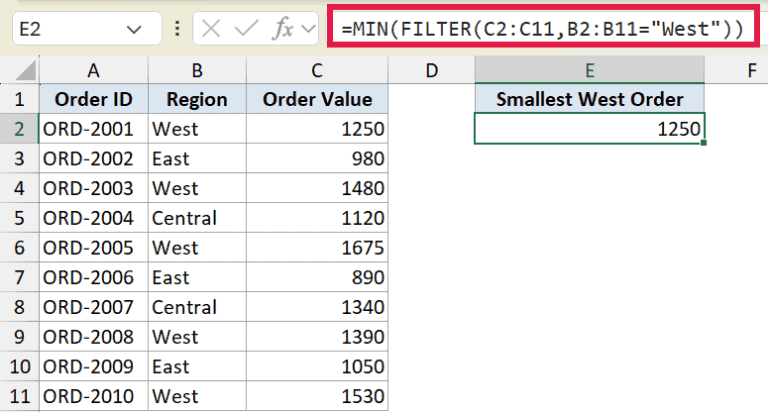Click cell containing ORD-2009
768x412 pixels.
(94, 366)
